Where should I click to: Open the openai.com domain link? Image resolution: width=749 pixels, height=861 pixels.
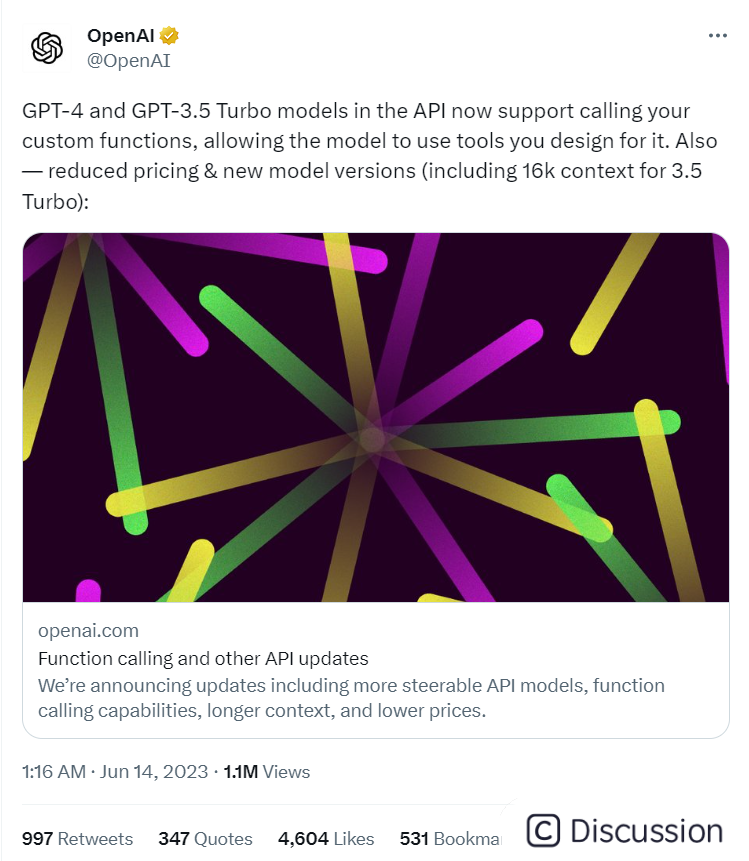pos(88,630)
